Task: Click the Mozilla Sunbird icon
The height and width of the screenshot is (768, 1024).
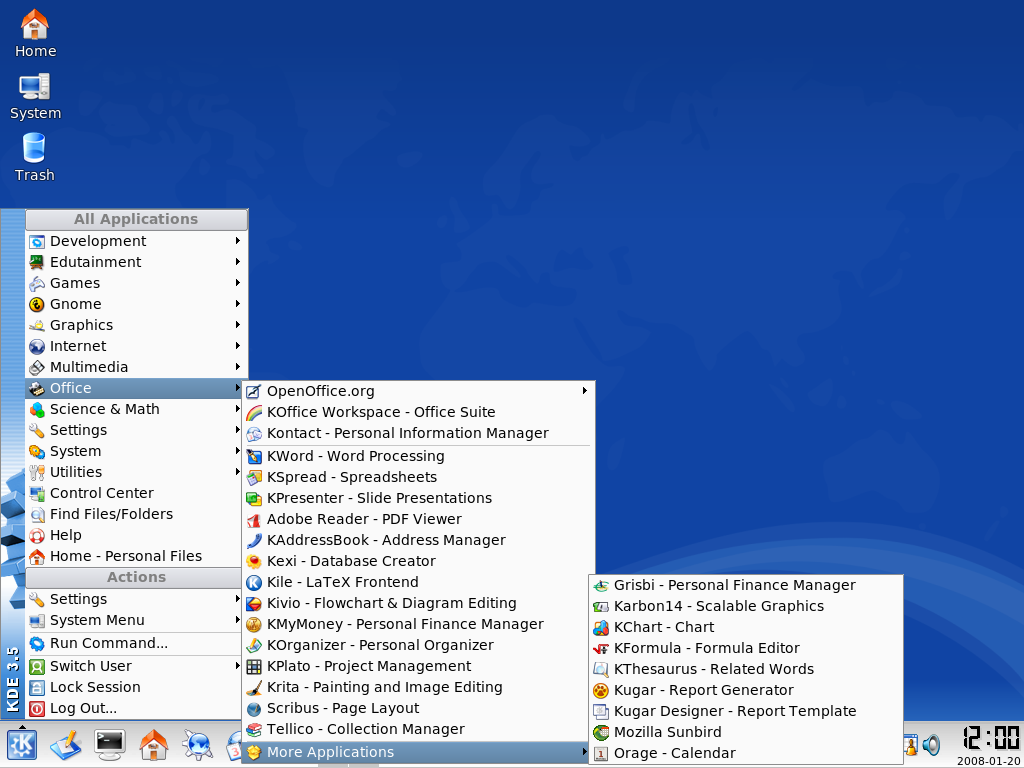Action: pos(601,732)
